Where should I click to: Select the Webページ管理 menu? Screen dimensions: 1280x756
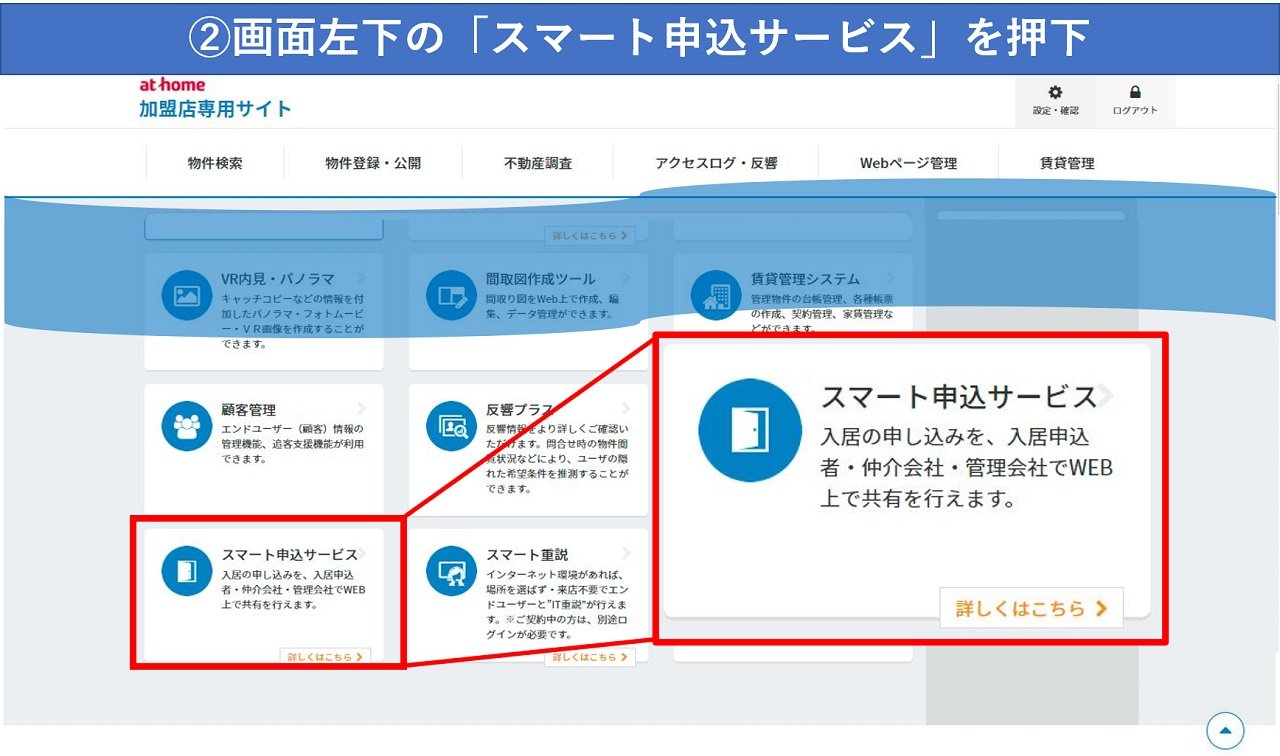pos(908,163)
